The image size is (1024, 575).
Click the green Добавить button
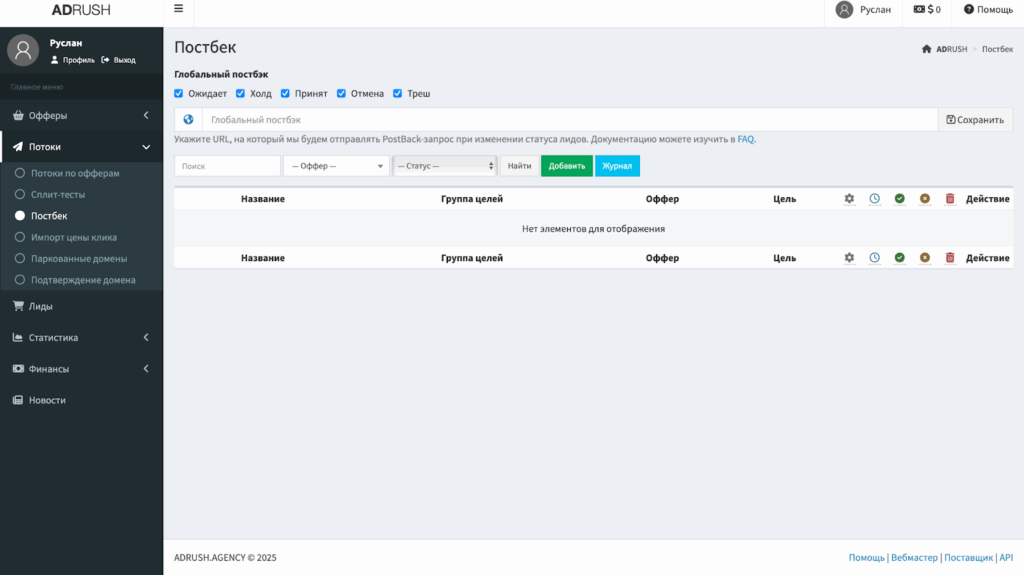567,166
